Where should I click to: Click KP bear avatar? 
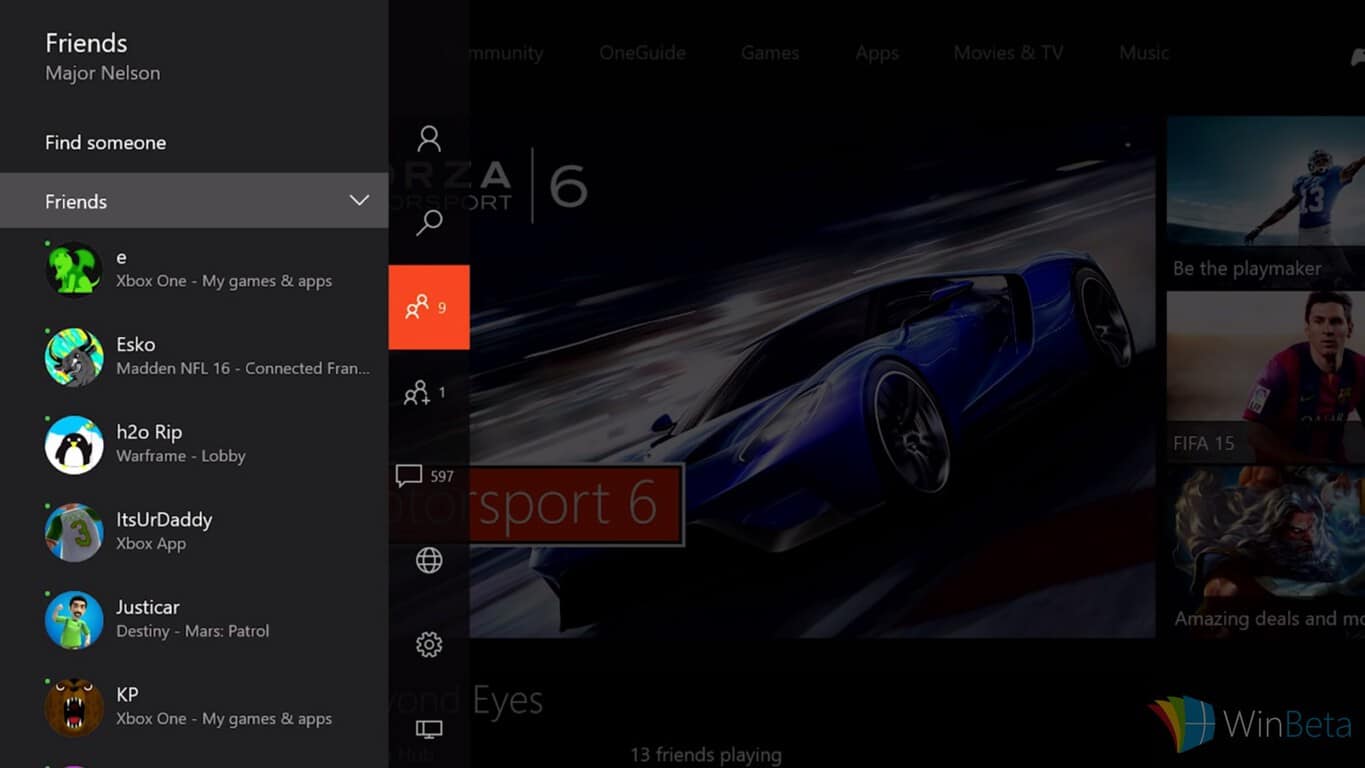[x=74, y=707]
